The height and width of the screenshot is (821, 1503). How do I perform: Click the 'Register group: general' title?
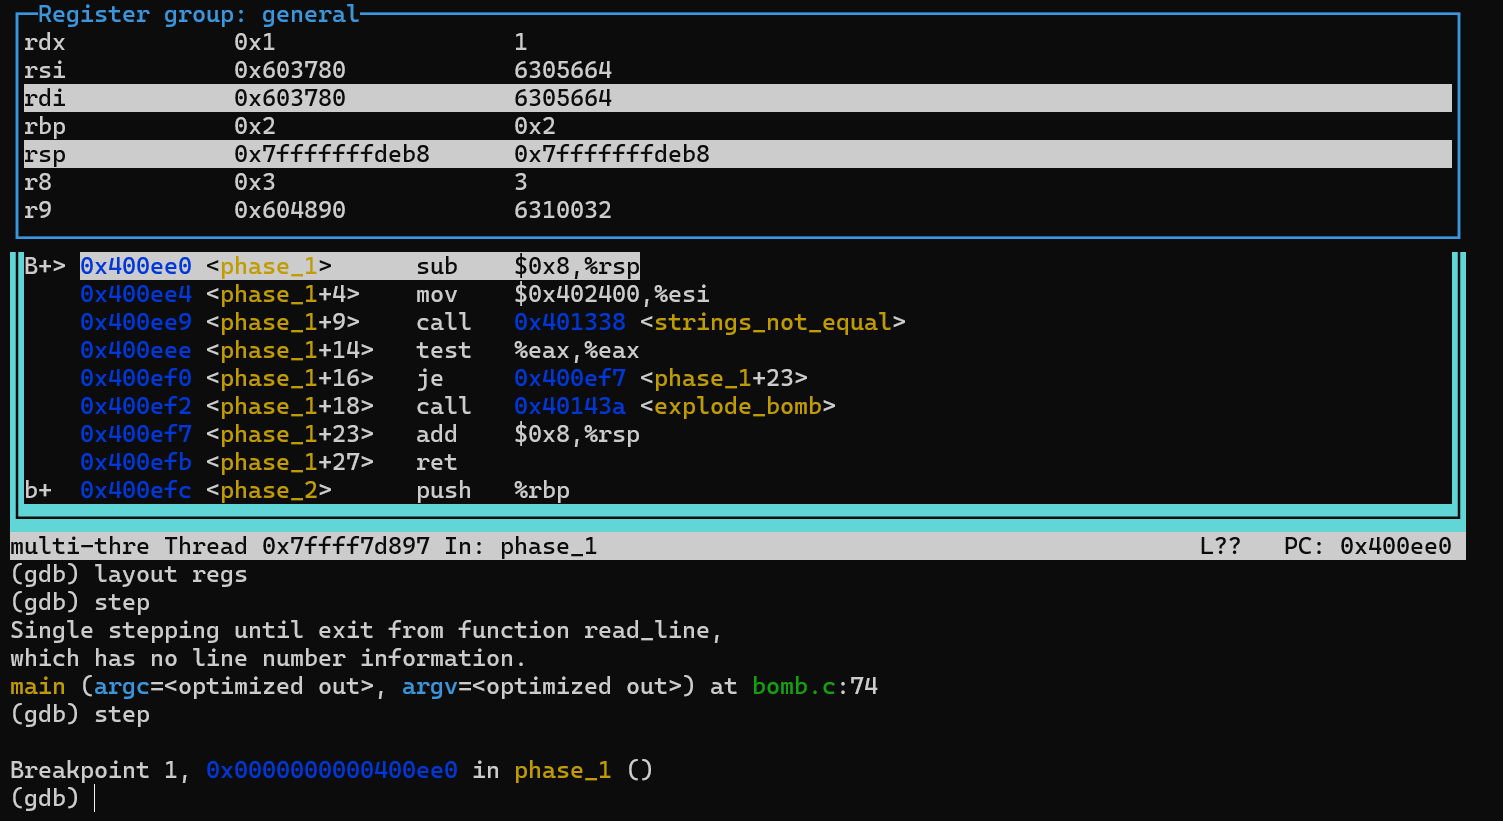[x=198, y=14]
